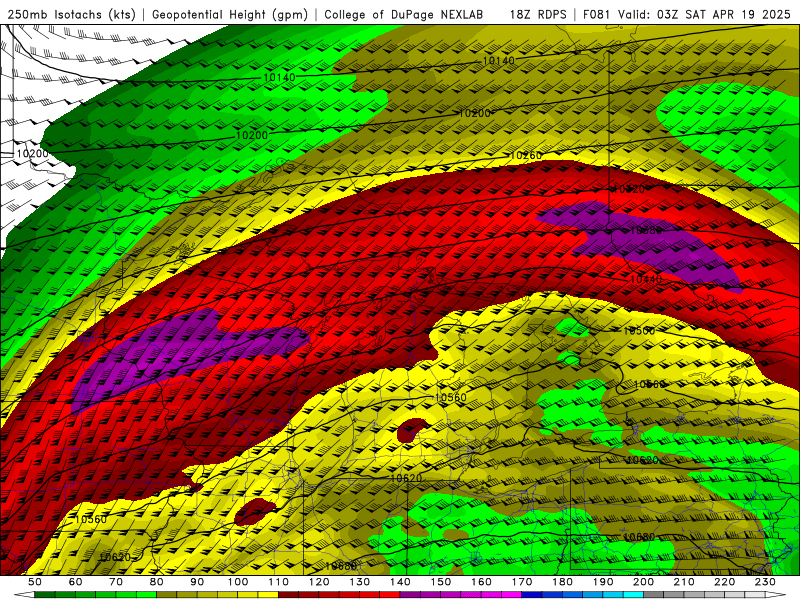
Task: Click the 110 value on color scale
Action: coord(279,582)
